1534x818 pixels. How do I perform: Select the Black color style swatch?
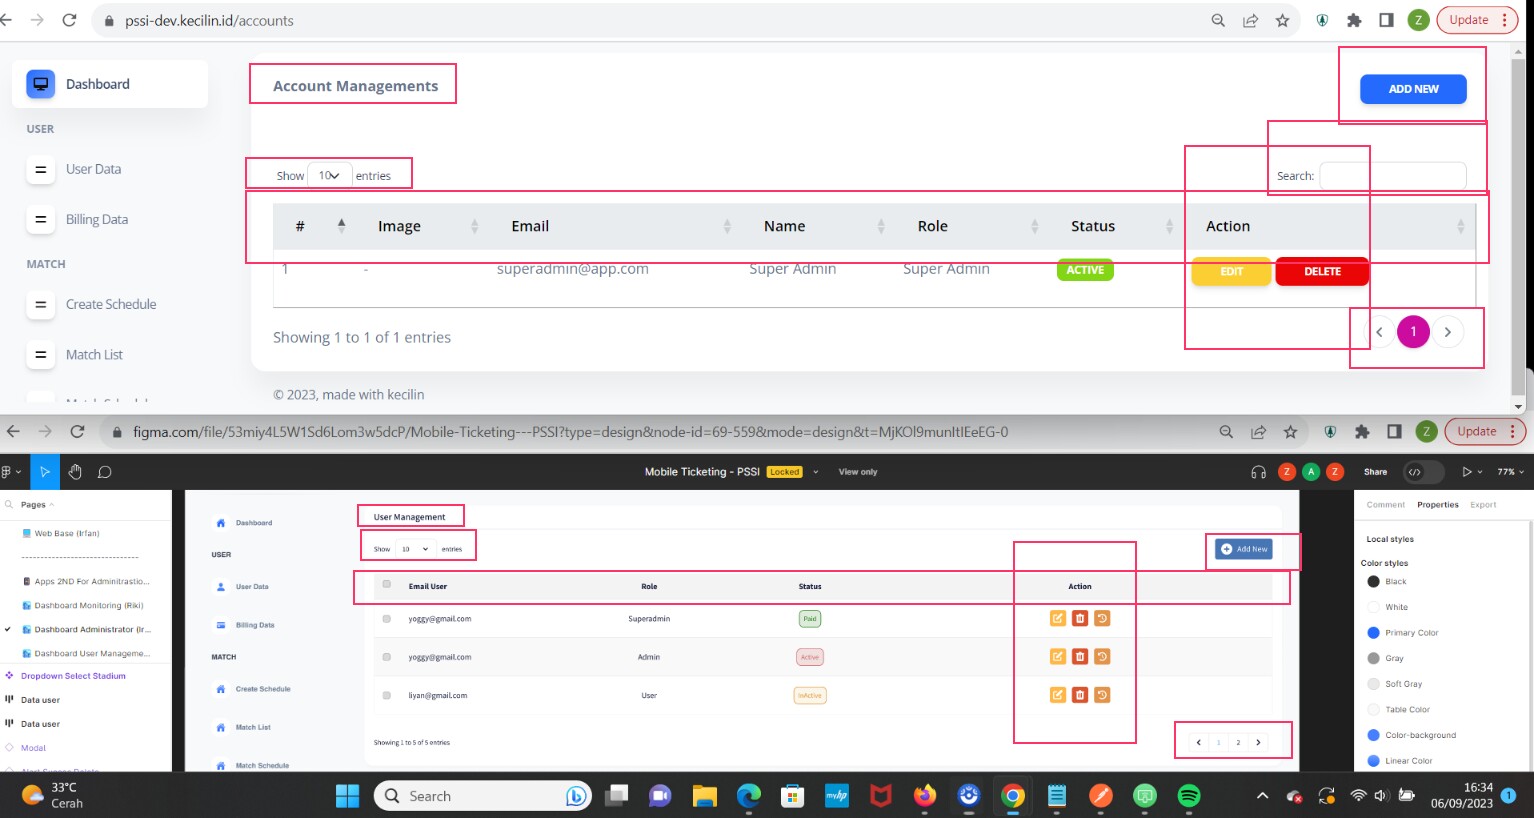coord(1374,582)
